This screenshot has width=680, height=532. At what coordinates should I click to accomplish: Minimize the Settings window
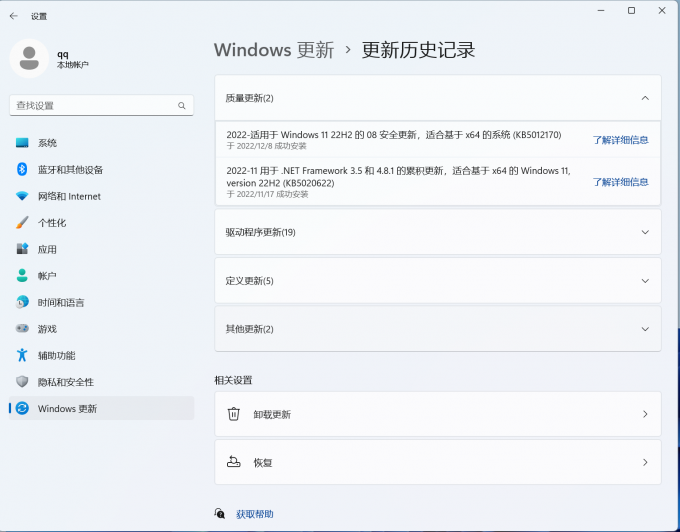pos(601,10)
